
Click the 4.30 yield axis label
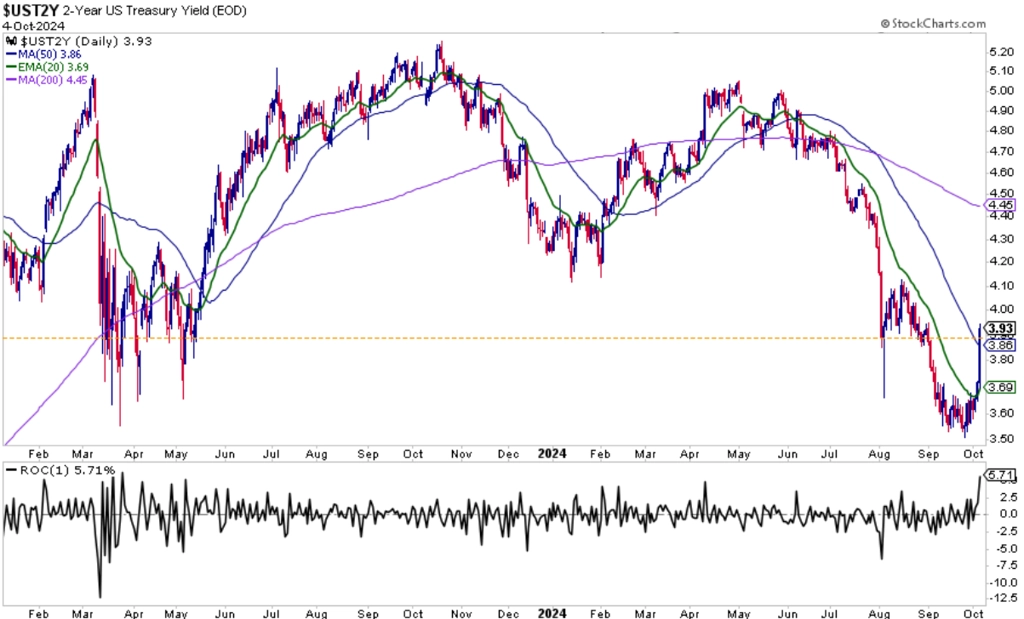[1001, 240]
